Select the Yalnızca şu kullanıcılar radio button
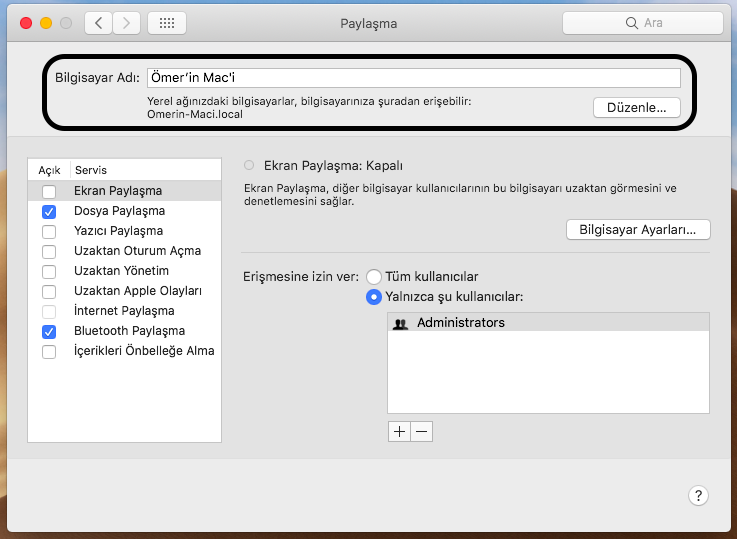 click(374, 297)
